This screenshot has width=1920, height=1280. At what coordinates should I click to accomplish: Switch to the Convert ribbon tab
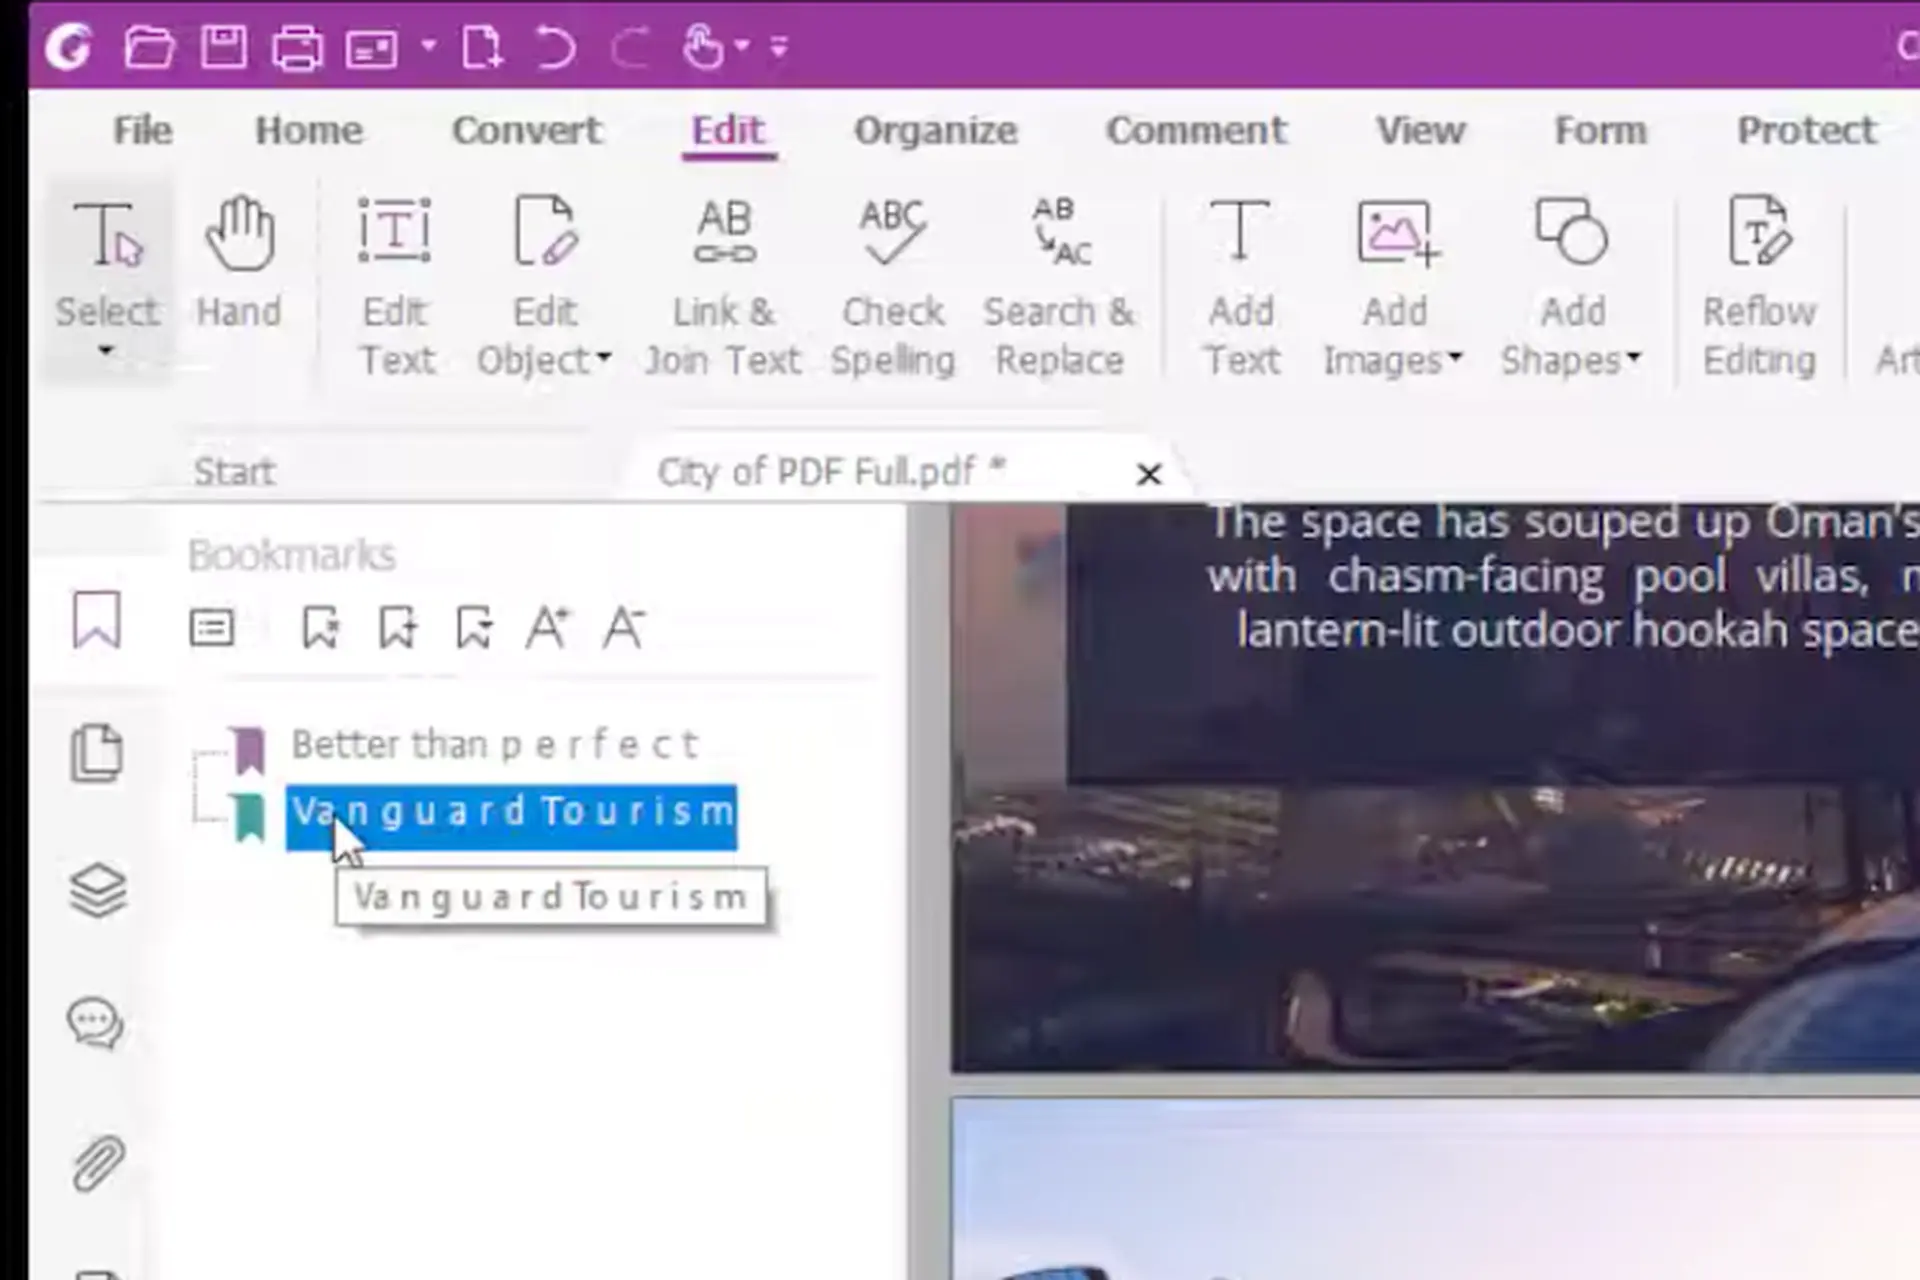tap(527, 130)
